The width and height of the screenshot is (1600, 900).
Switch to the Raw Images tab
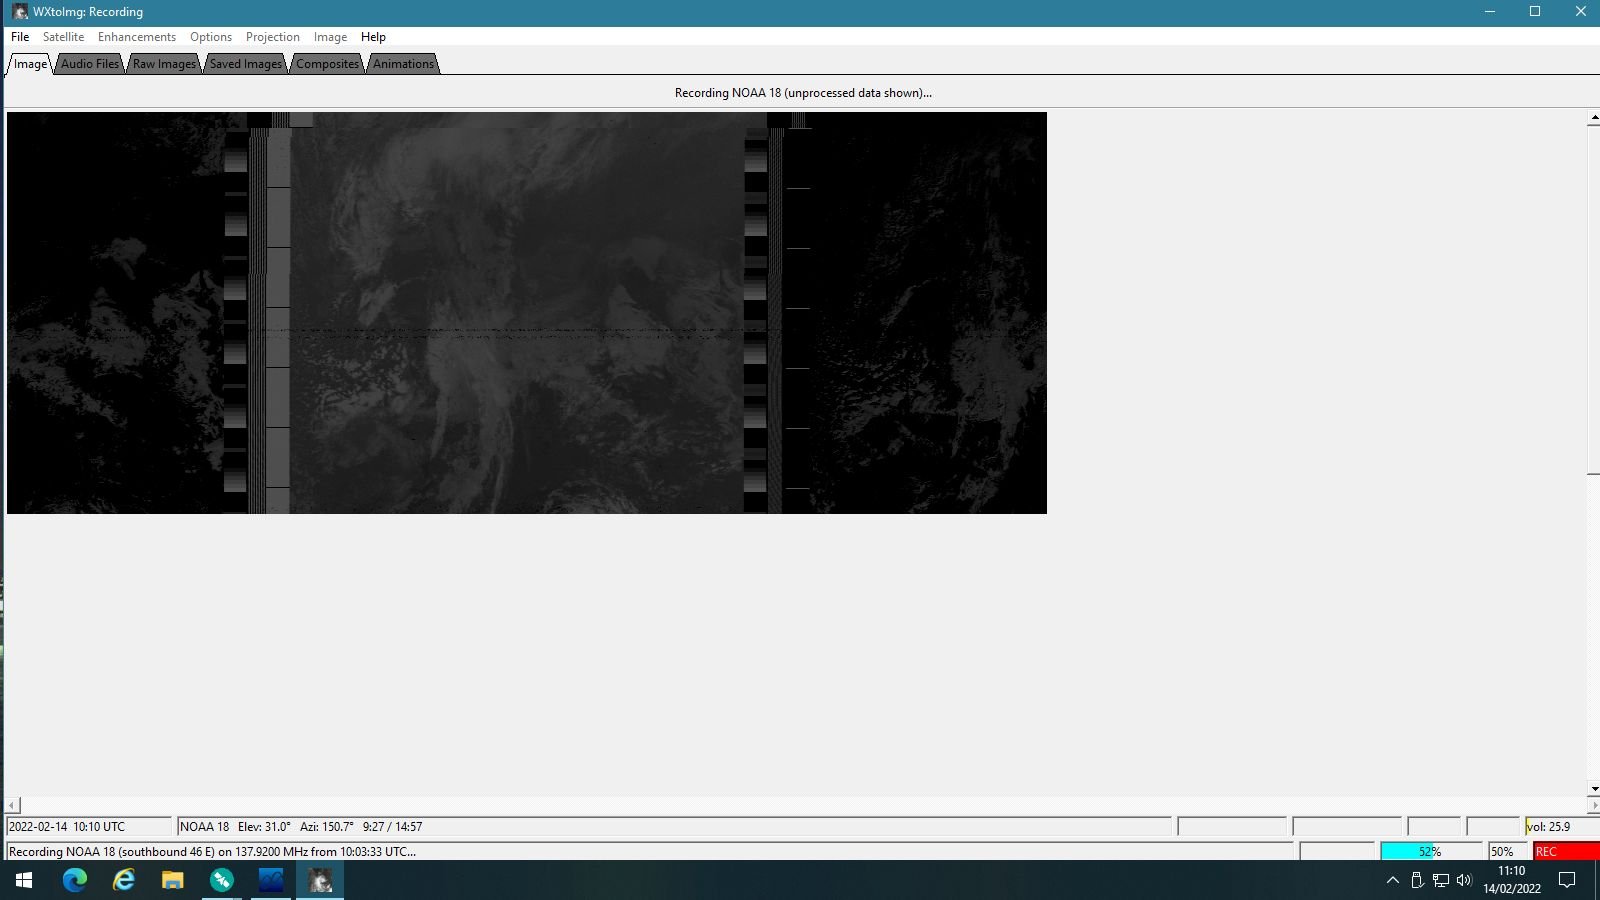[x=165, y=64]
